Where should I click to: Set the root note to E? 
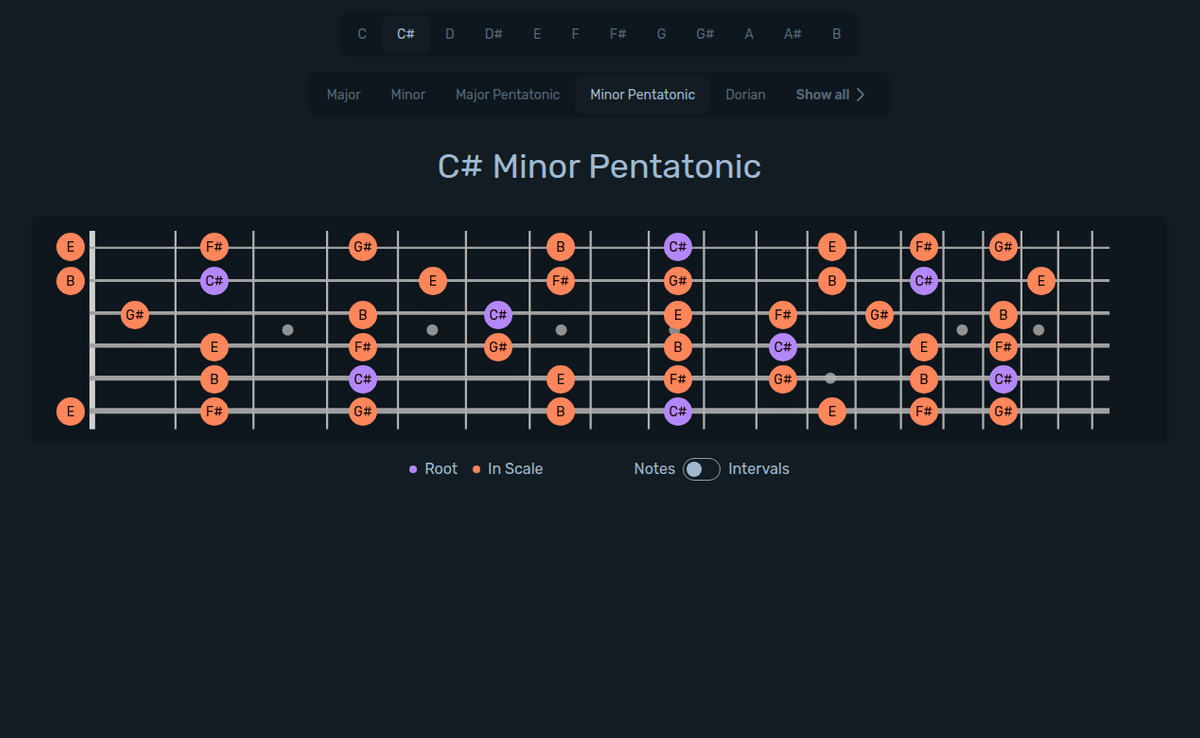coord(537,34)
